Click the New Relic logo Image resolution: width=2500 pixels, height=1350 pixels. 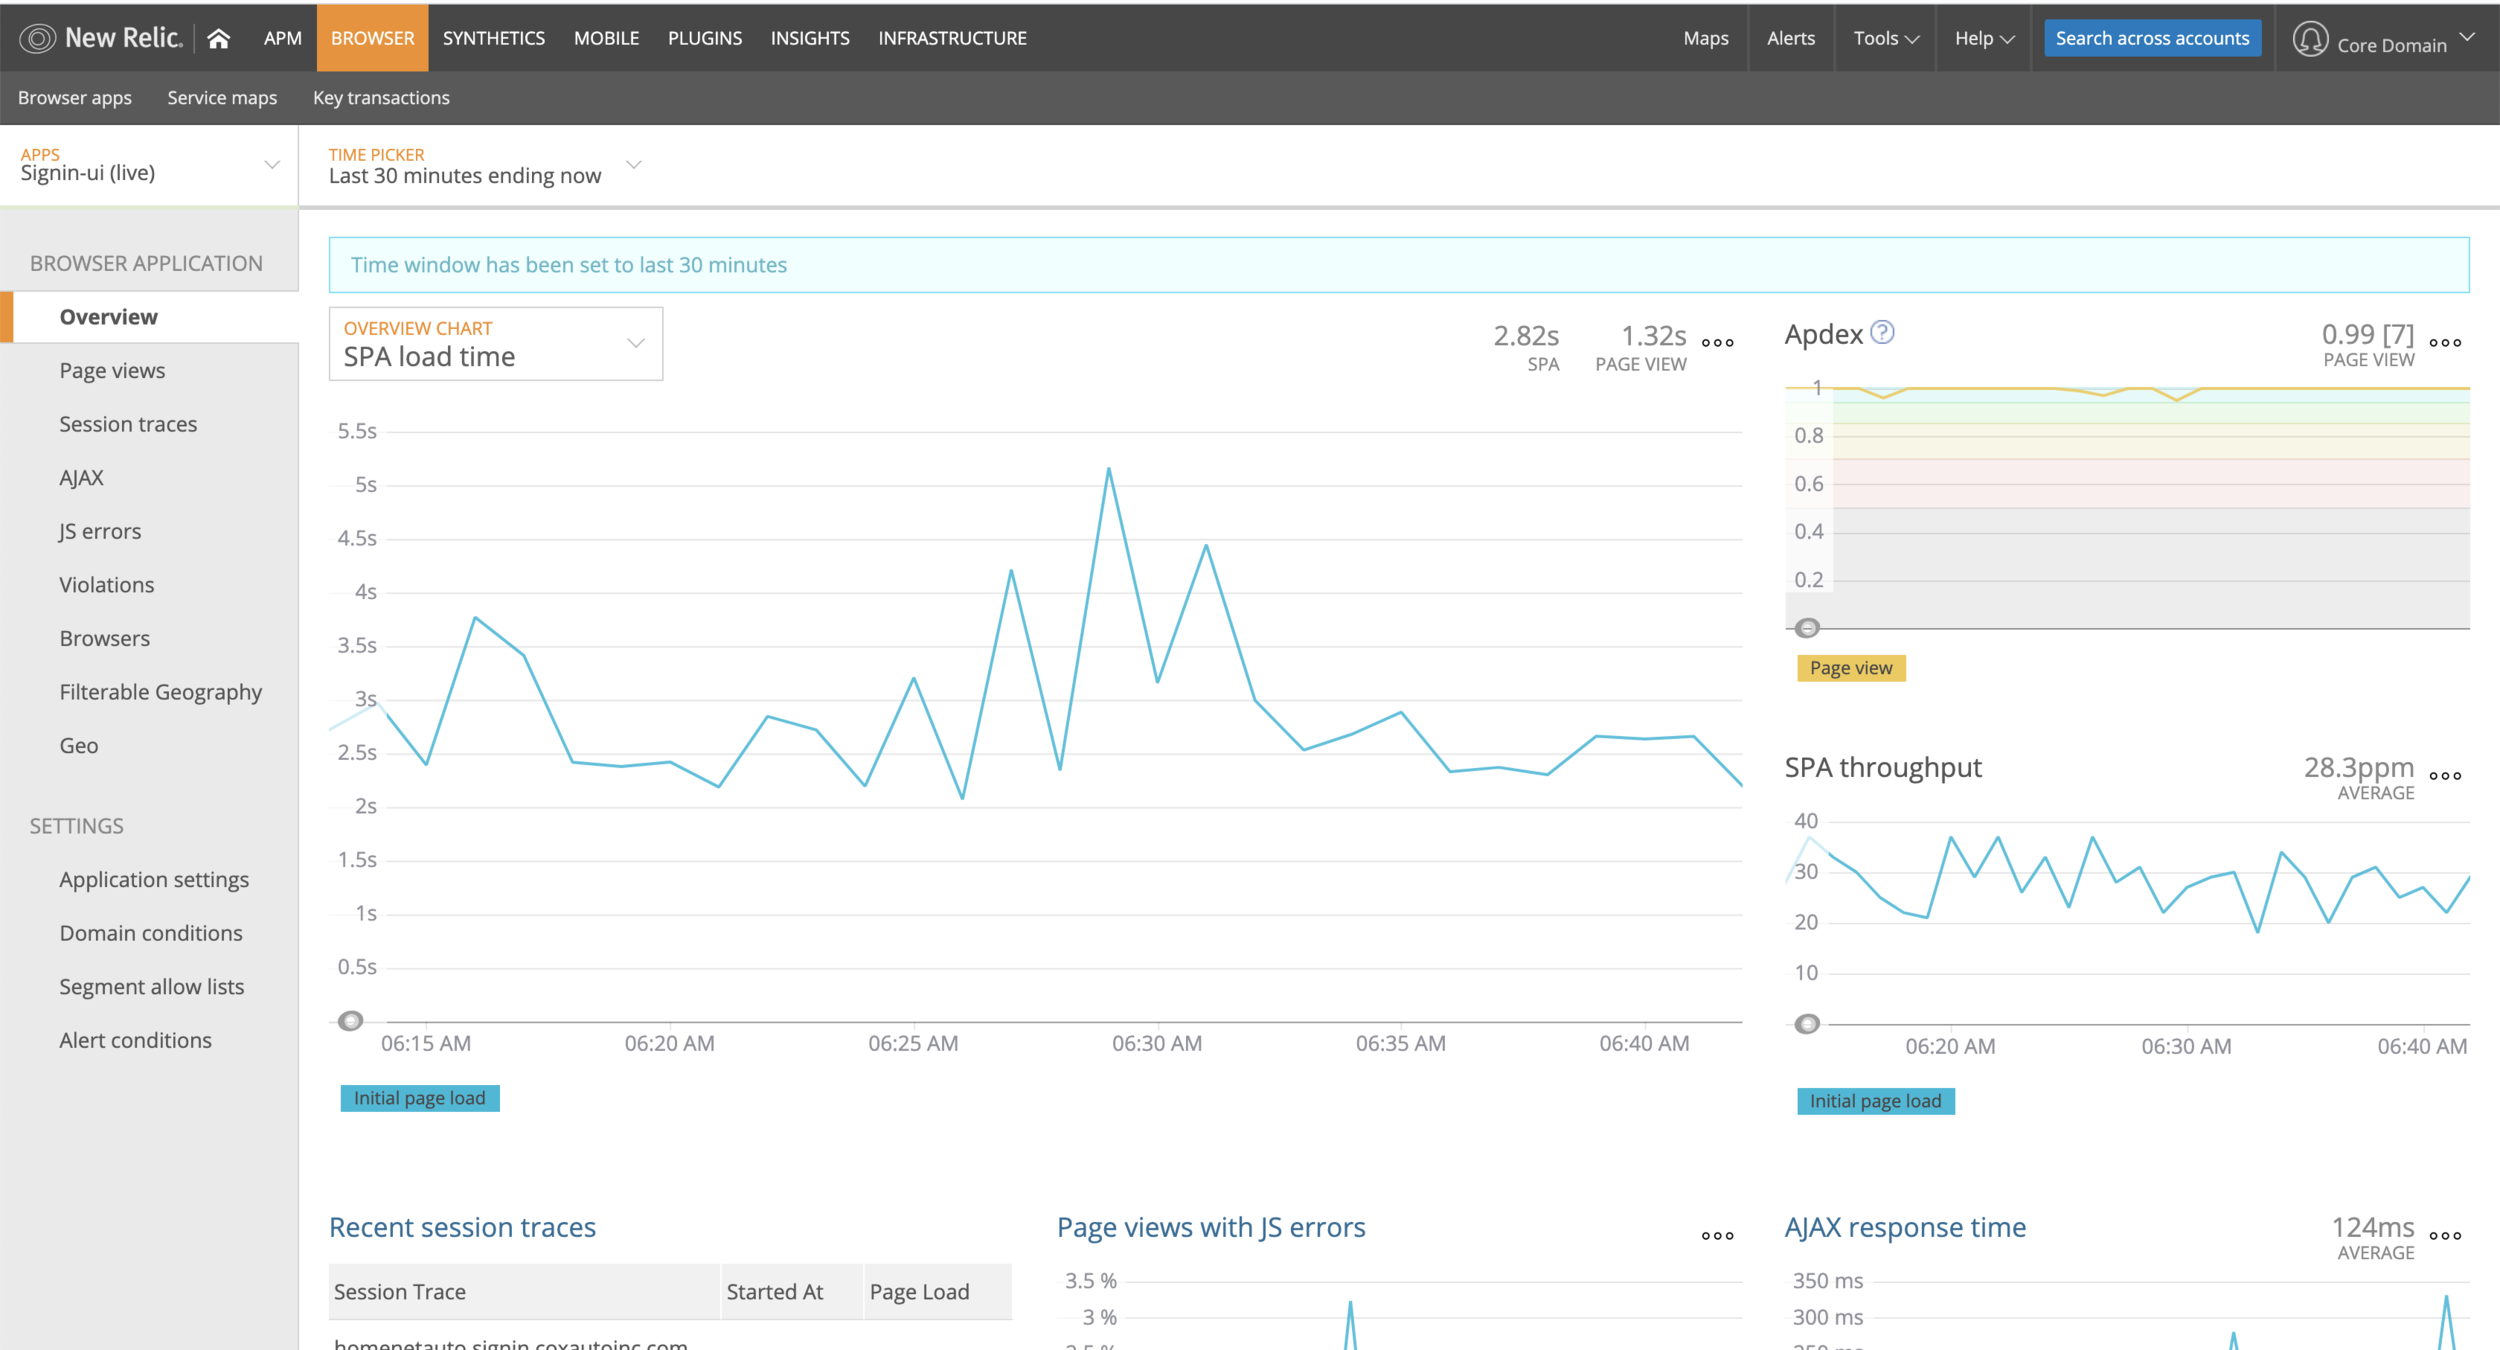tap(101, 38)
